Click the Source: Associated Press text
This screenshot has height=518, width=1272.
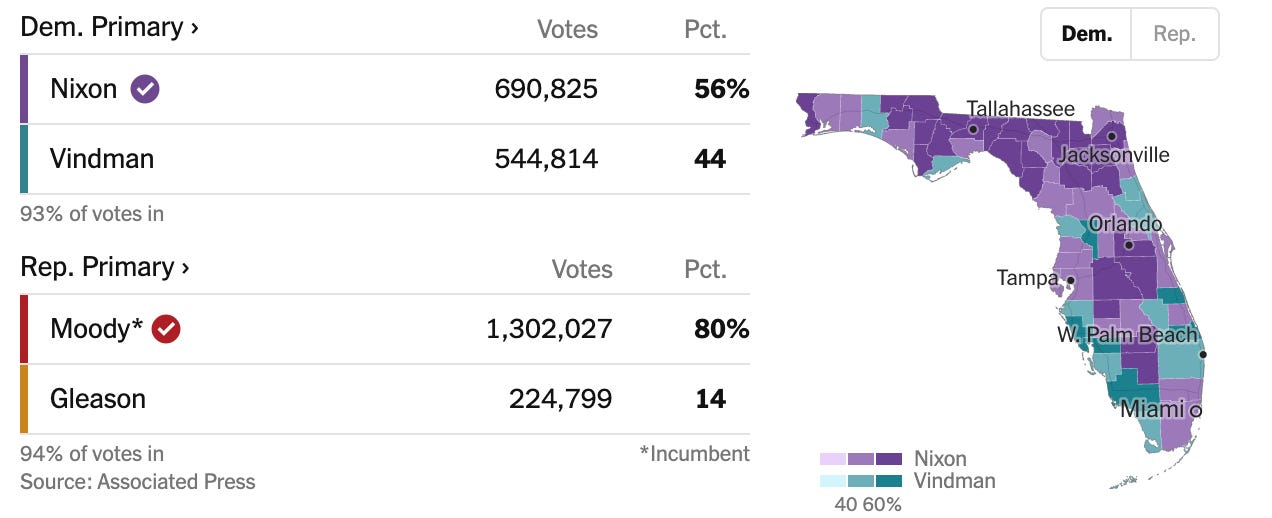[138, 482]
